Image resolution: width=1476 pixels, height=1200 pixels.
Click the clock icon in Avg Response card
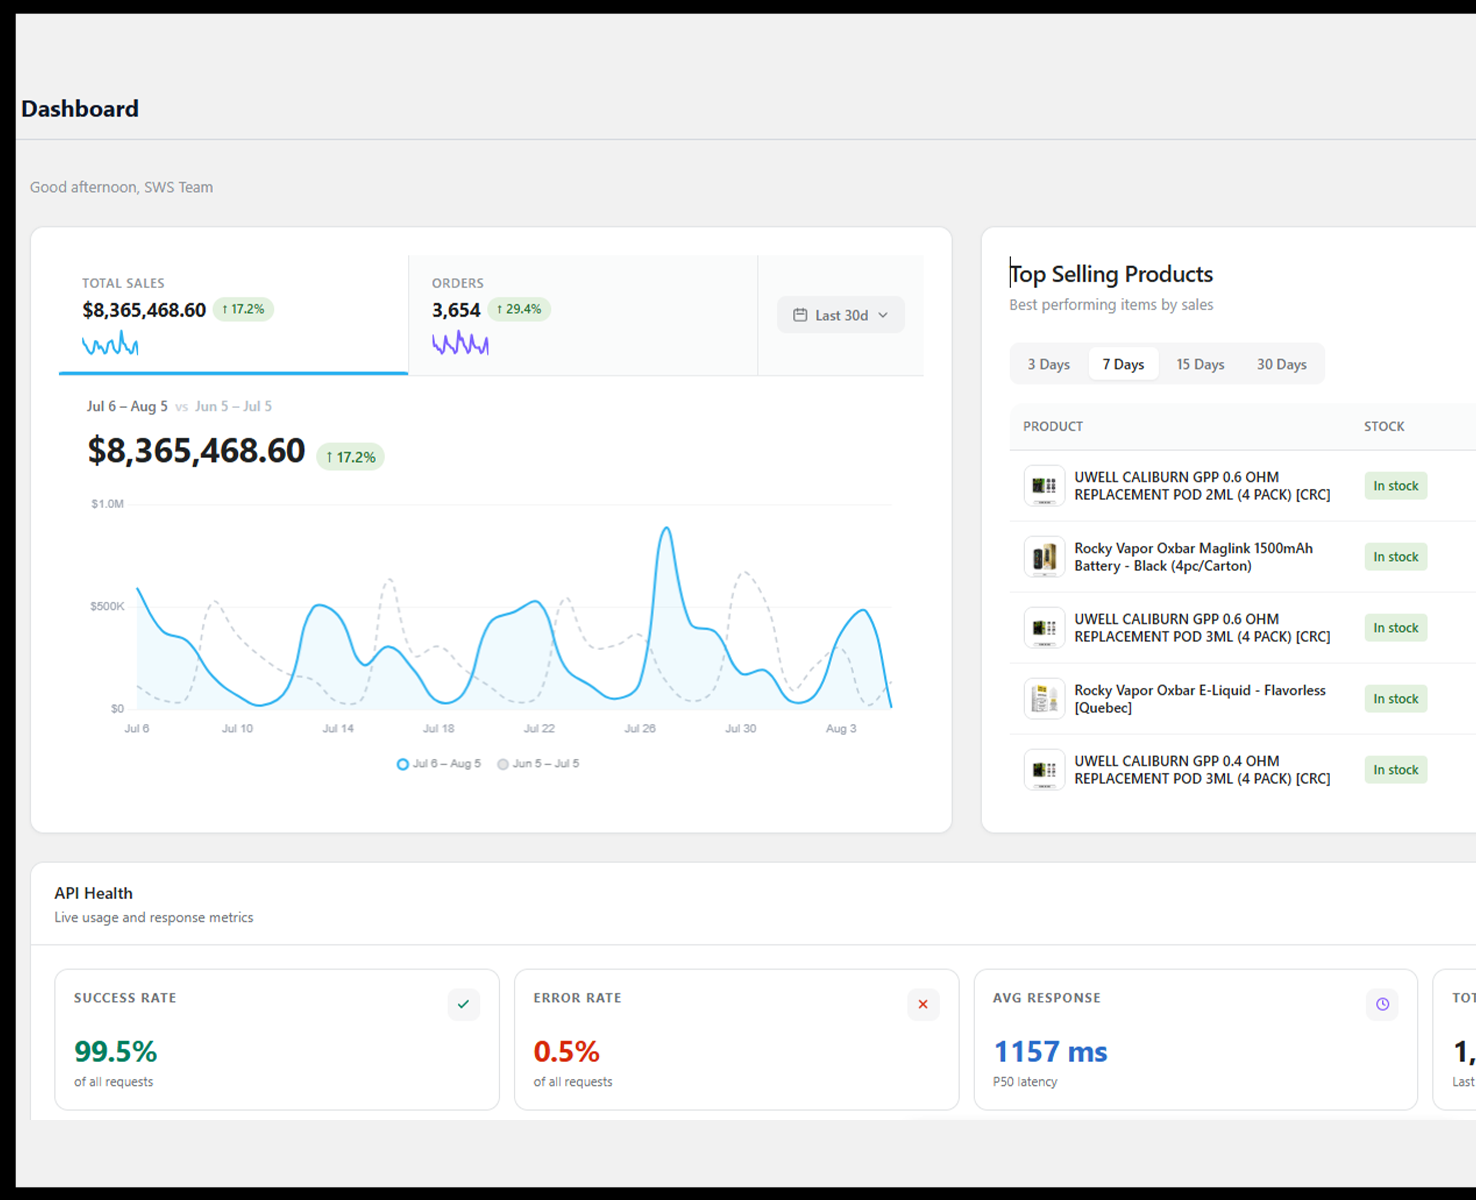(x=1382, y=1004)
